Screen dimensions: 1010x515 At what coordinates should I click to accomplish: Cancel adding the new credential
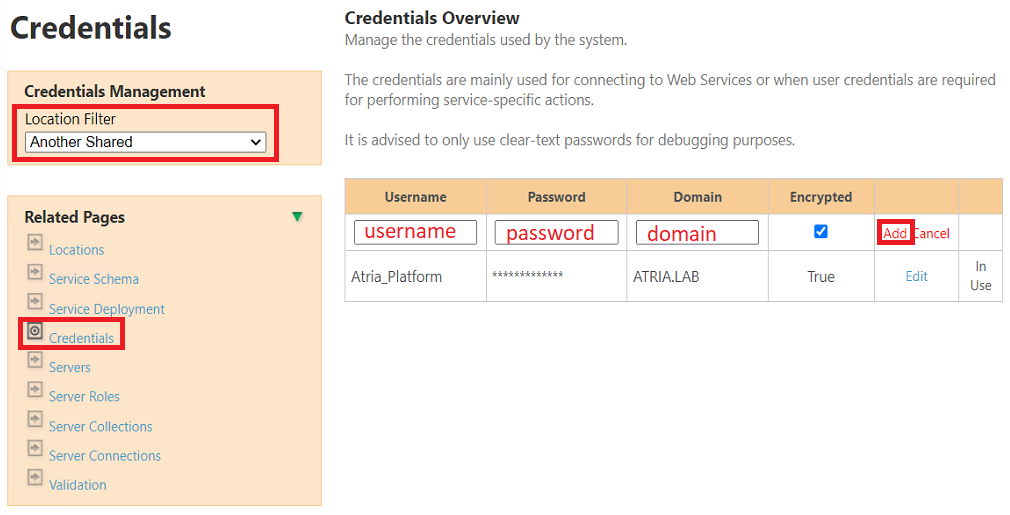click(931, 233)
